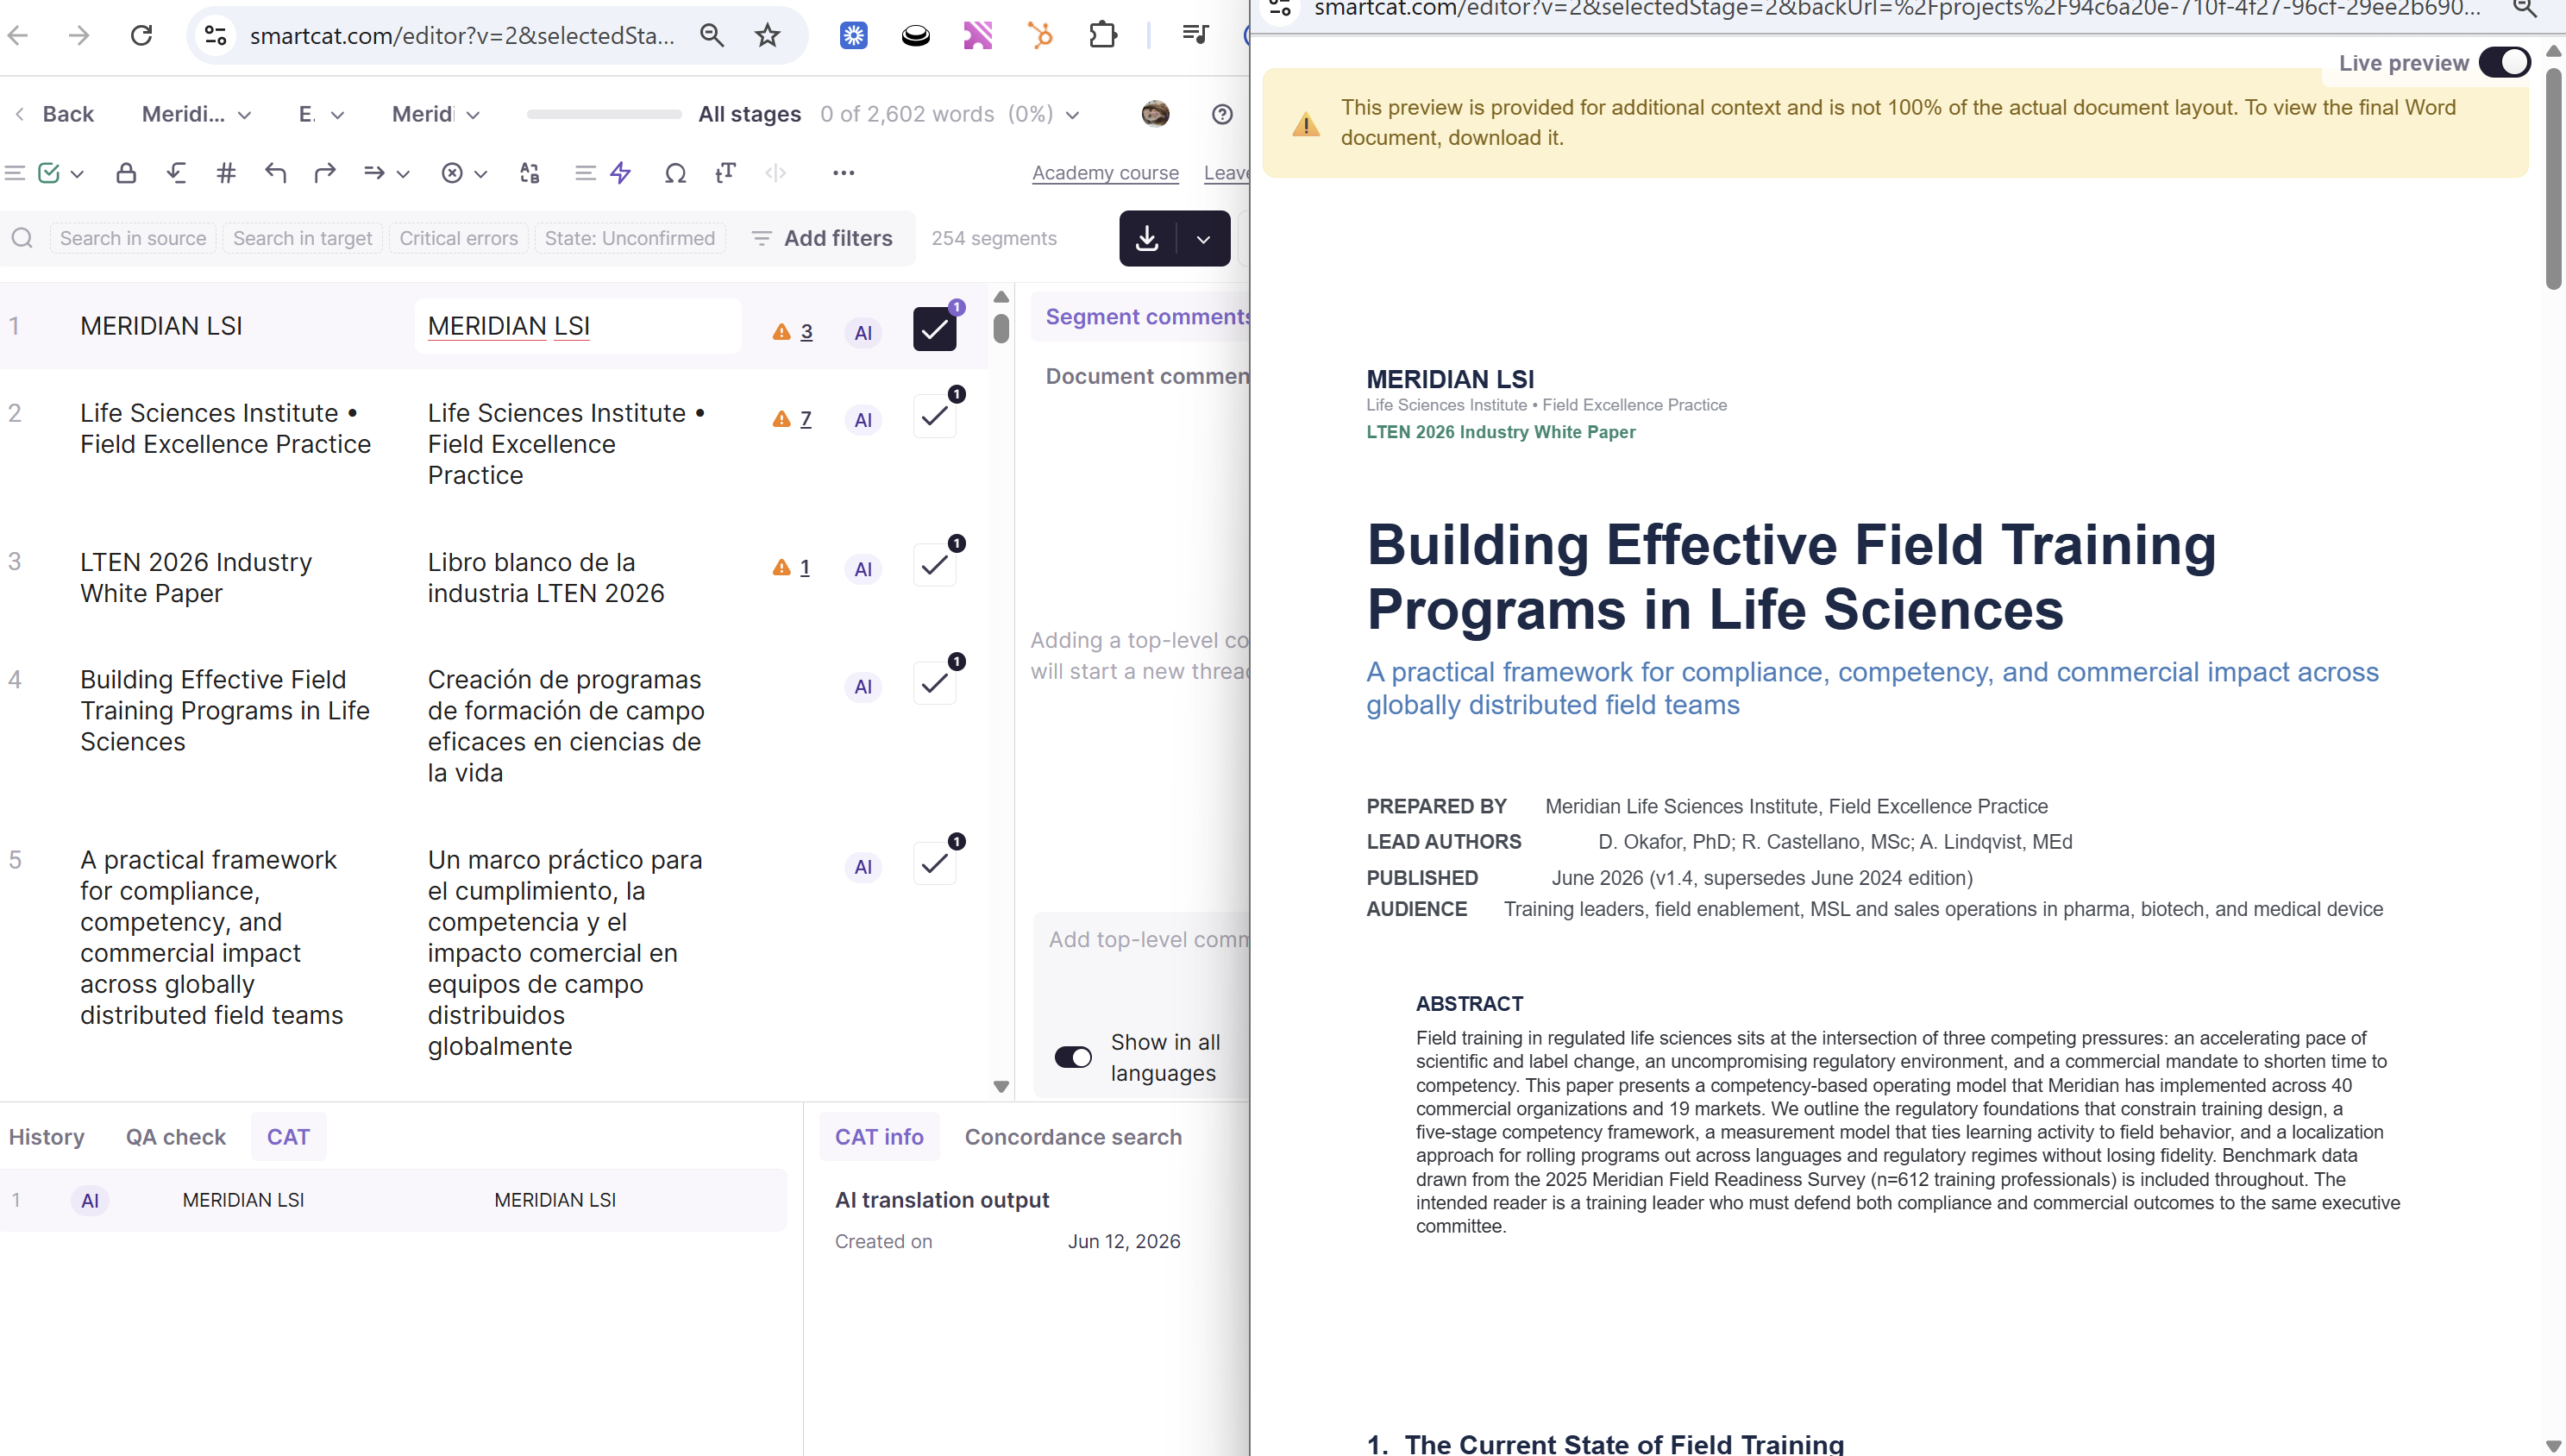The image size is (2566, 1456).
Task: Download the document with the download button
Action: 1147,238
